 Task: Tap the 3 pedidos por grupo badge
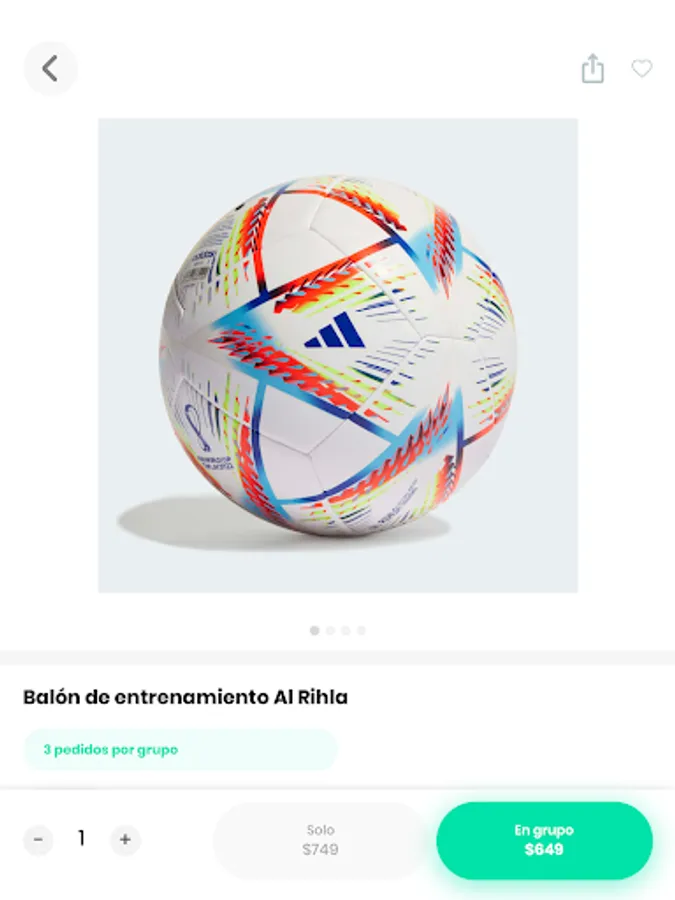(x=180, y=750)
